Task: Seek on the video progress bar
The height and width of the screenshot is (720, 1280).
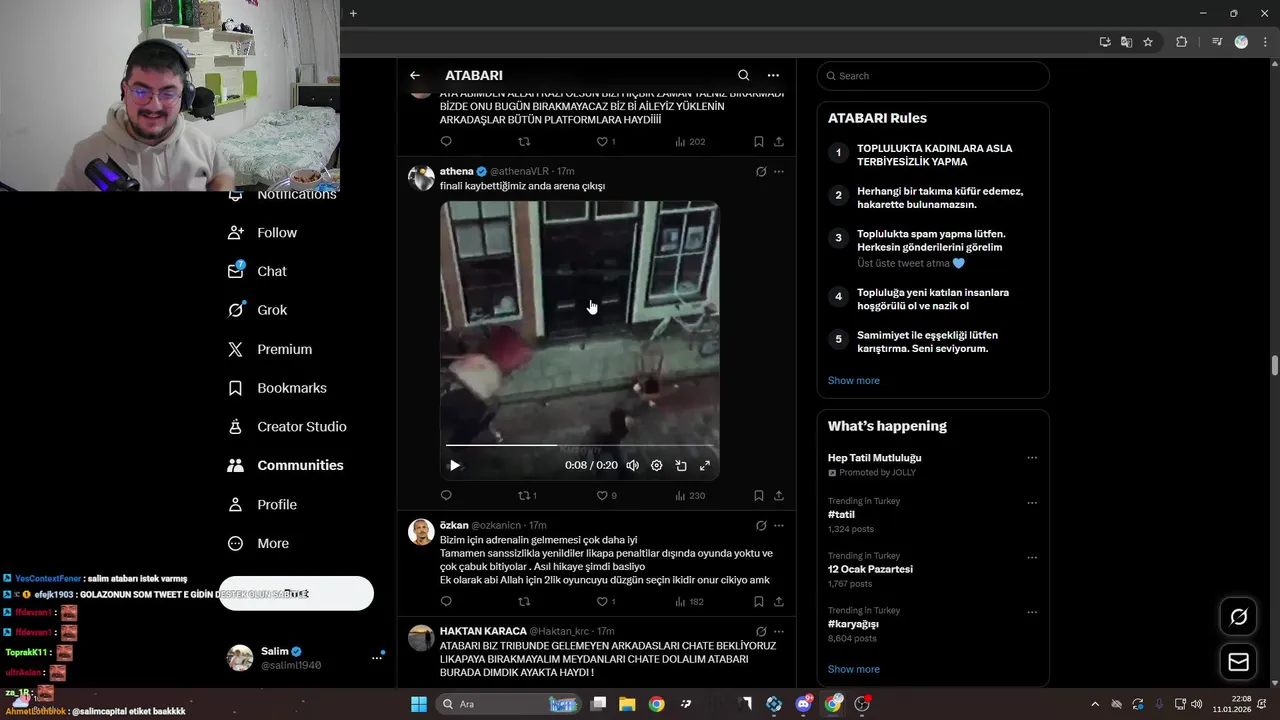Action: click(580, 445)
